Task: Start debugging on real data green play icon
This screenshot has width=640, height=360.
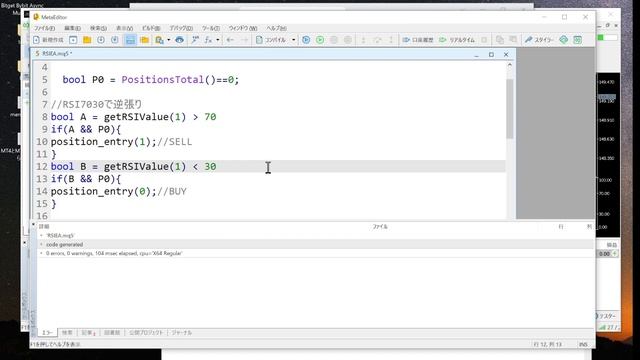Action: tap(320, 40)
